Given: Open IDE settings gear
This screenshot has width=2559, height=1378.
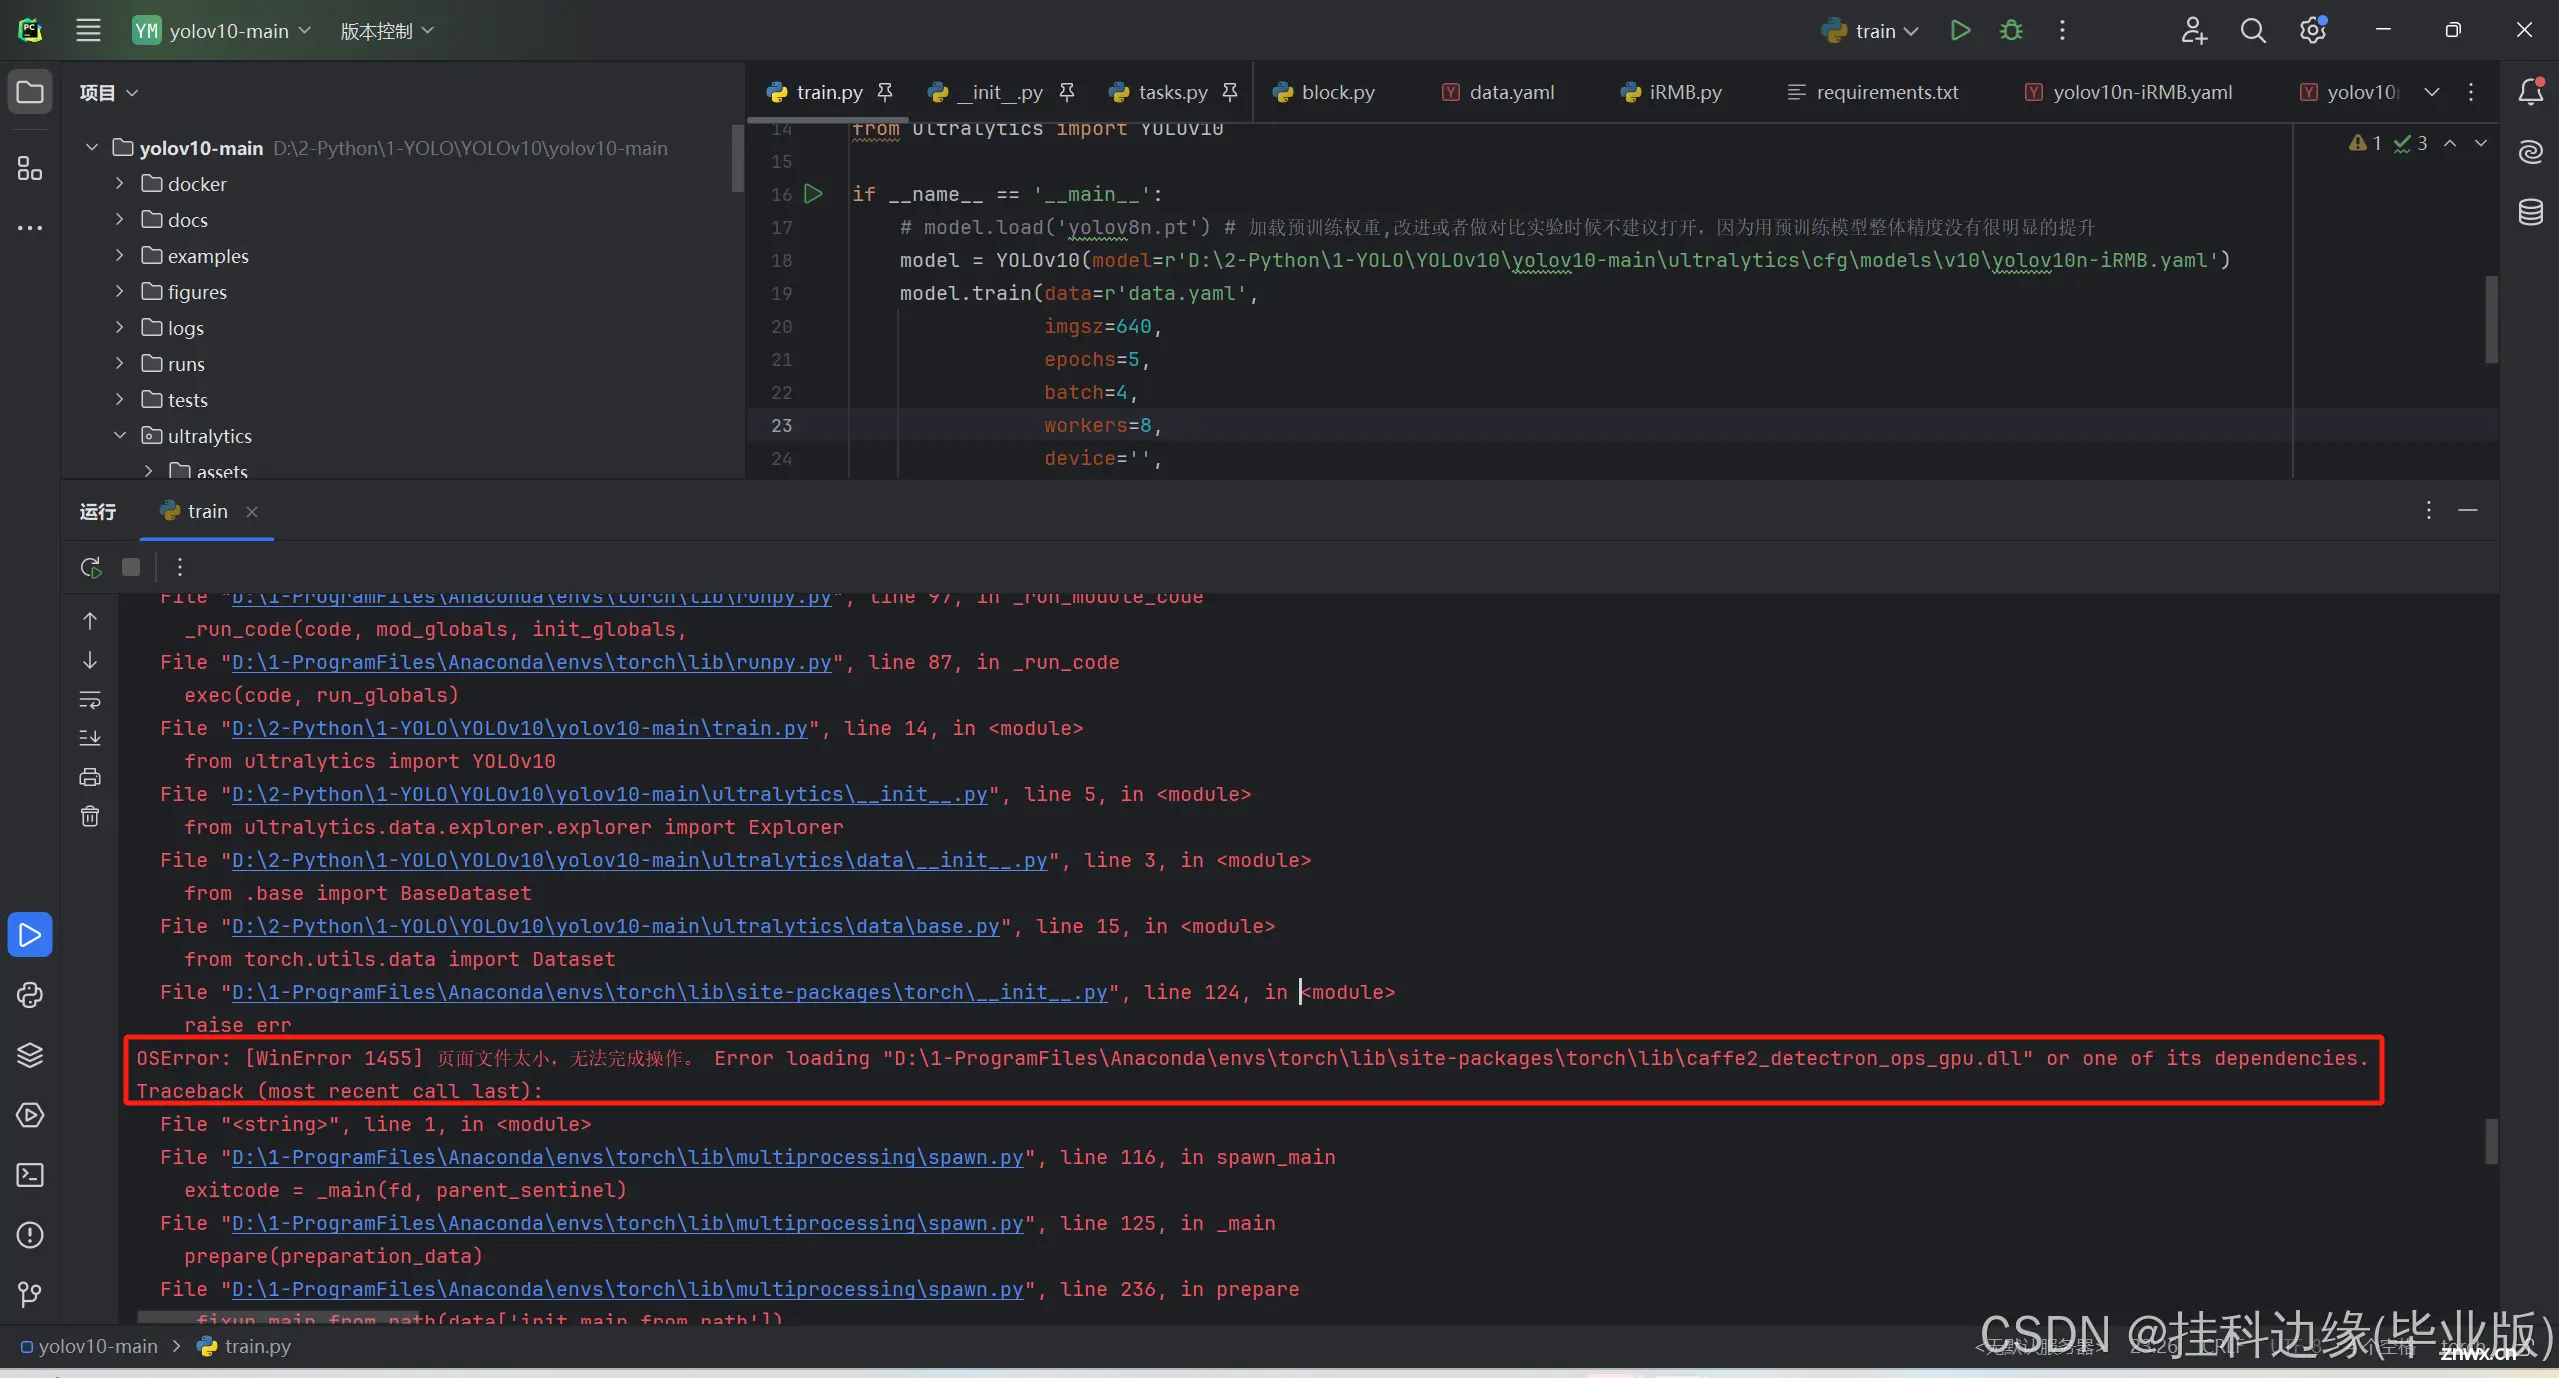Looking at the screenshot, I should click(x=2313, y=31).
